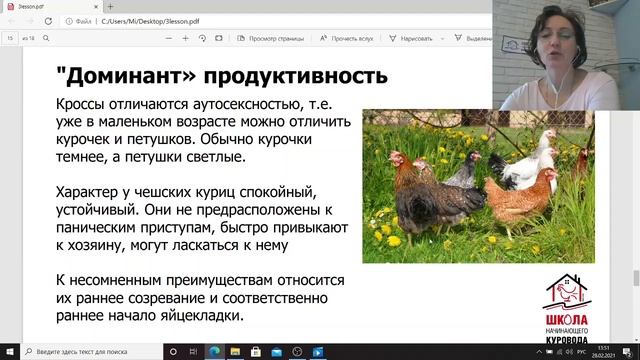Image resolution: width=640 pixels, height=360 pixels.
Task: Fit PDF page to width
Action: 219,38
